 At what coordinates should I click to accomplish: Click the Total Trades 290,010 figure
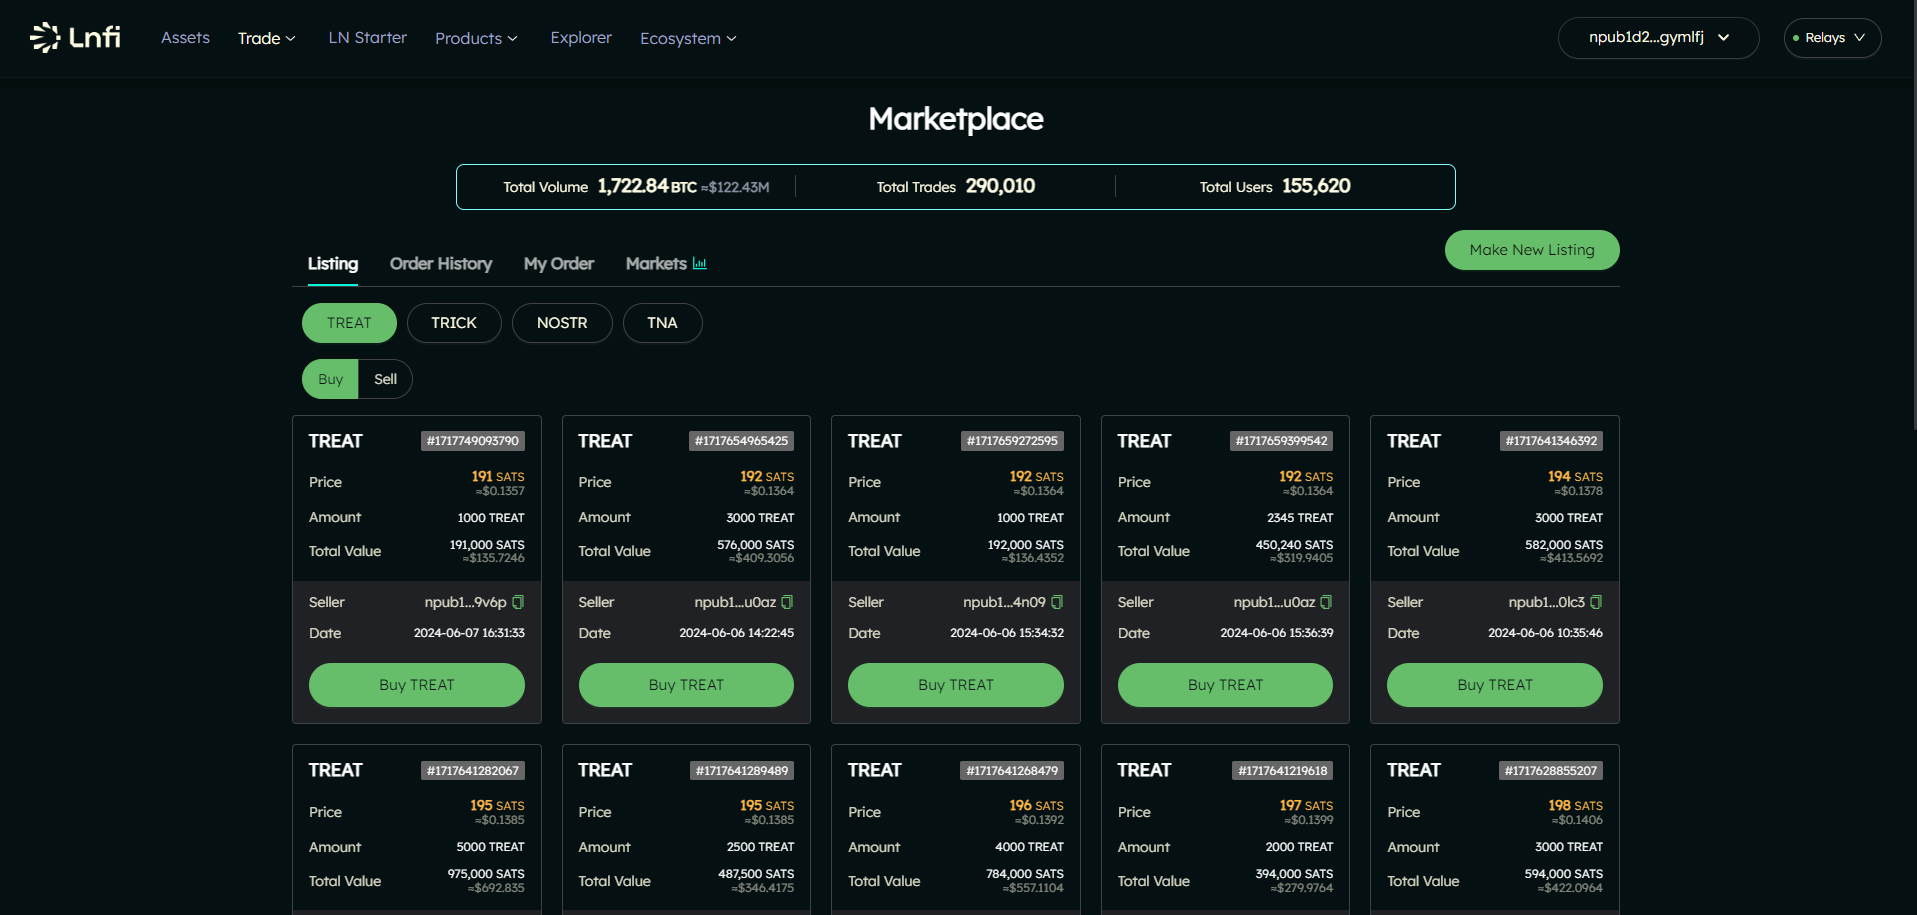pyautogui.click(x=1000, y=186)
